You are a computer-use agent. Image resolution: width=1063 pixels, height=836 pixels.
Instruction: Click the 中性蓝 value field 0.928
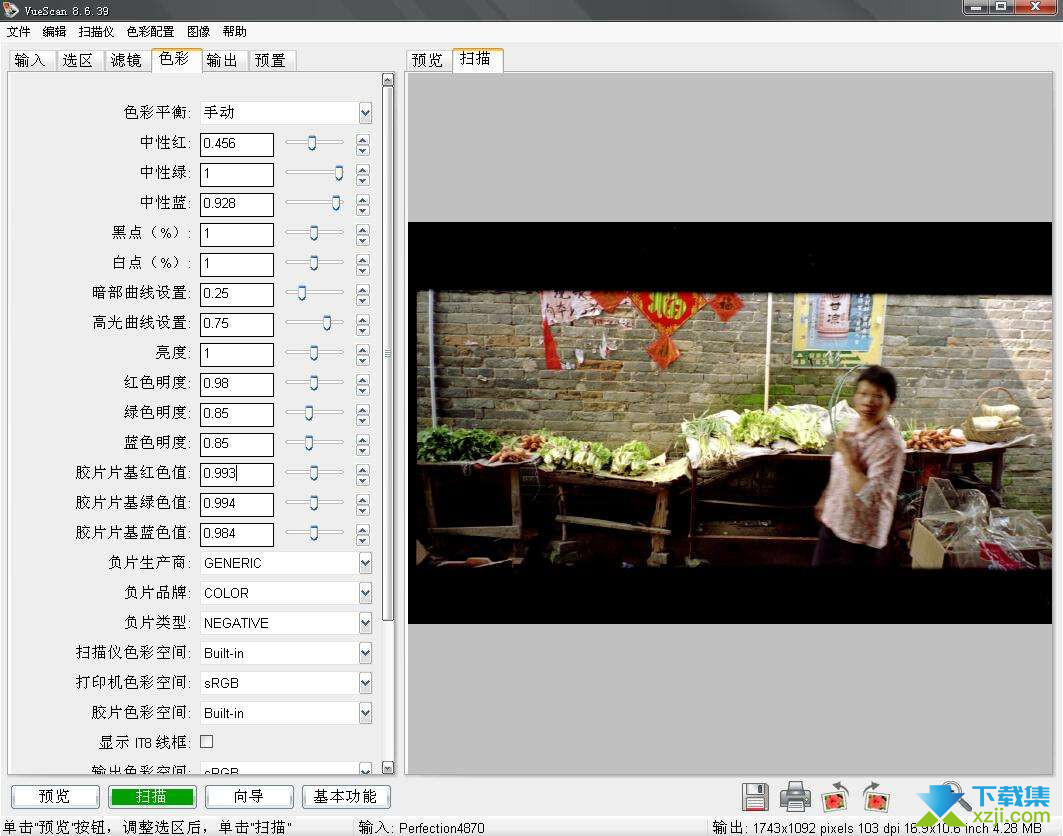coord(237,203)
